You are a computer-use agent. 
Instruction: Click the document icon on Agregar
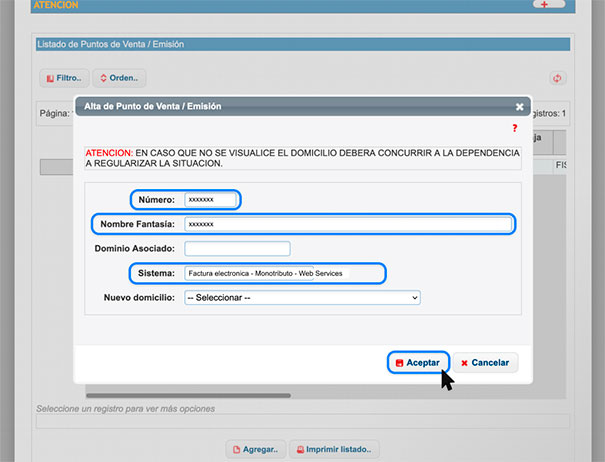(x=237, y=450)
